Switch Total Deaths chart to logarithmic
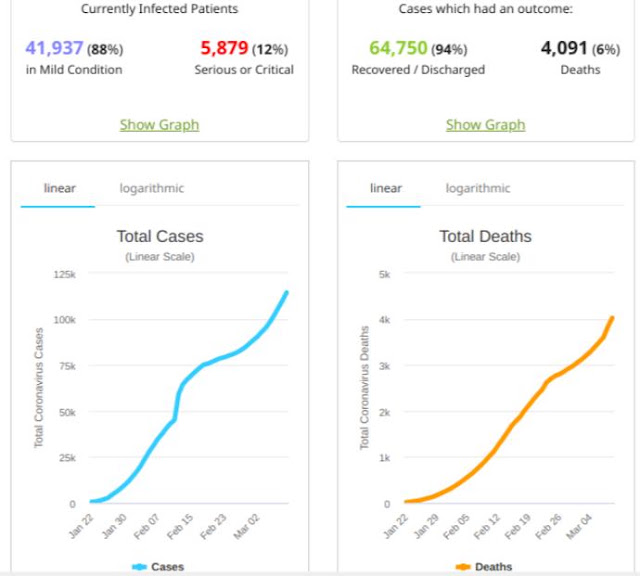Viewport: 640px width, 576px height. 478,188
